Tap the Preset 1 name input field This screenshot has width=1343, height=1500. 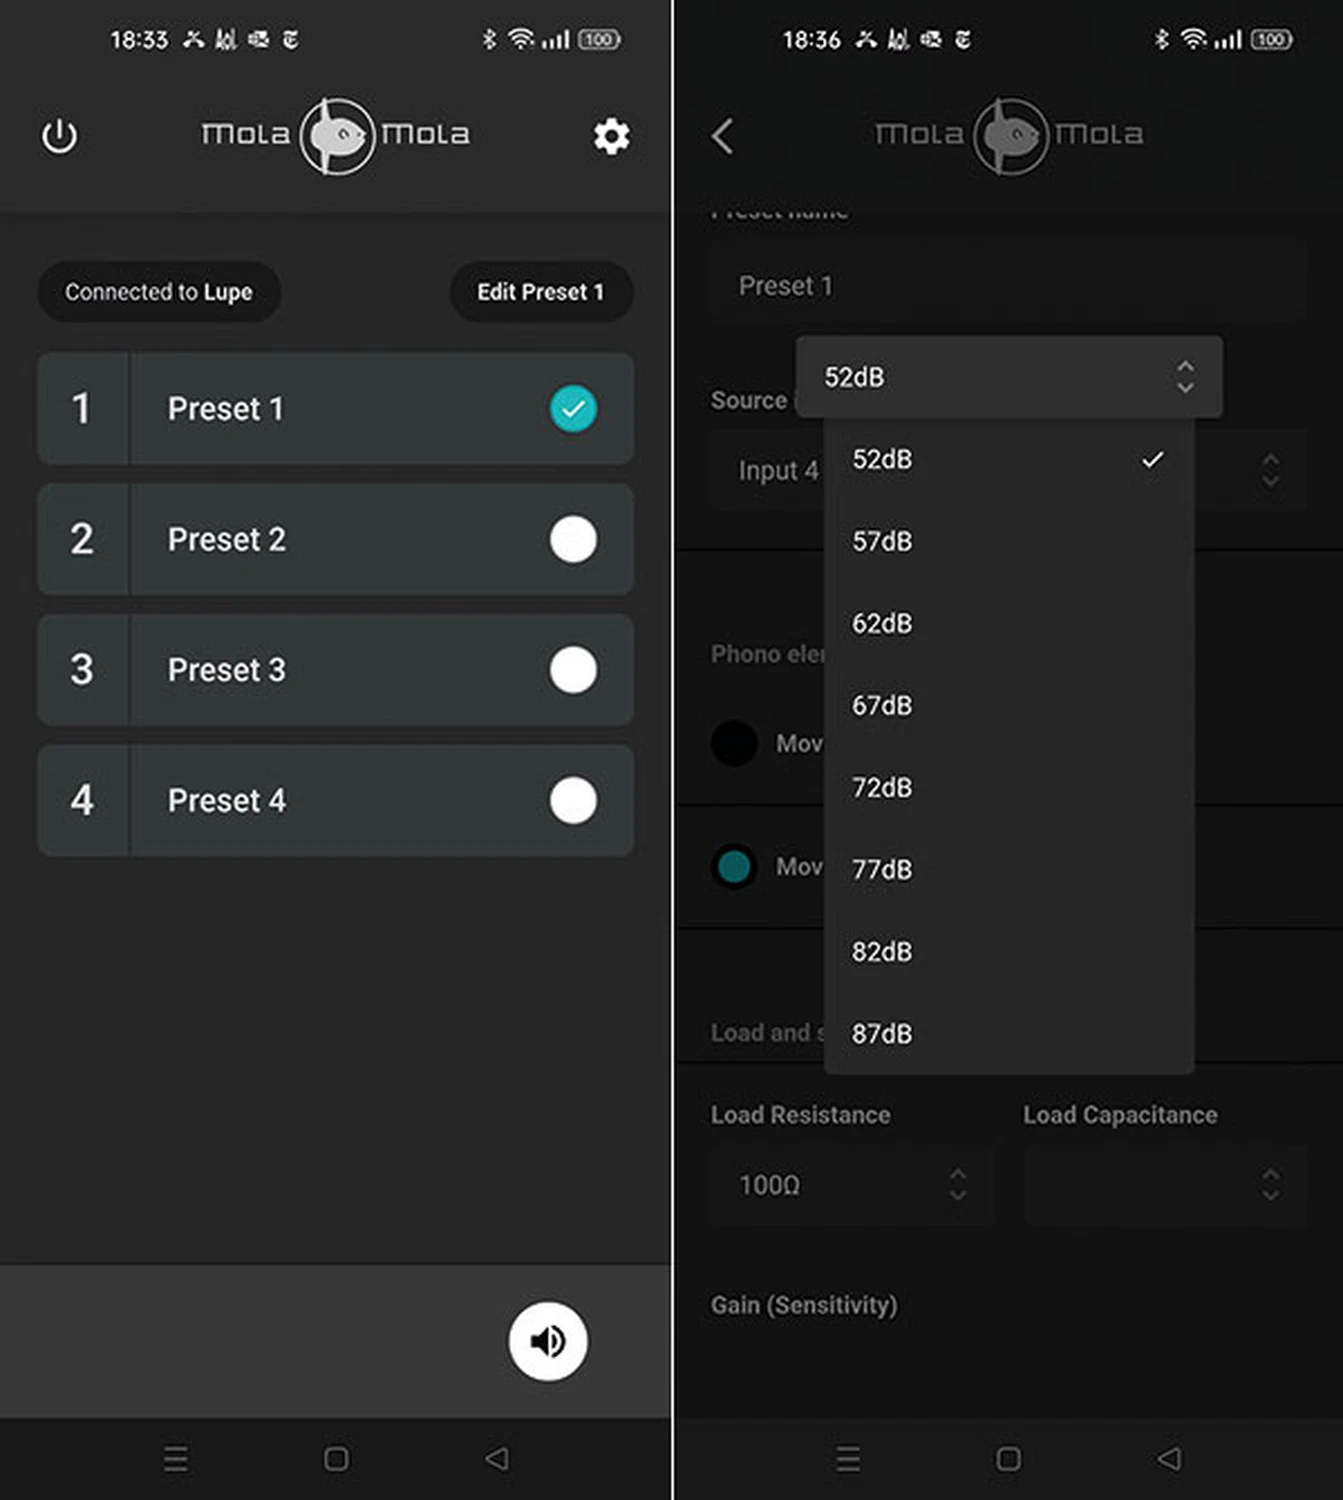1008,286
